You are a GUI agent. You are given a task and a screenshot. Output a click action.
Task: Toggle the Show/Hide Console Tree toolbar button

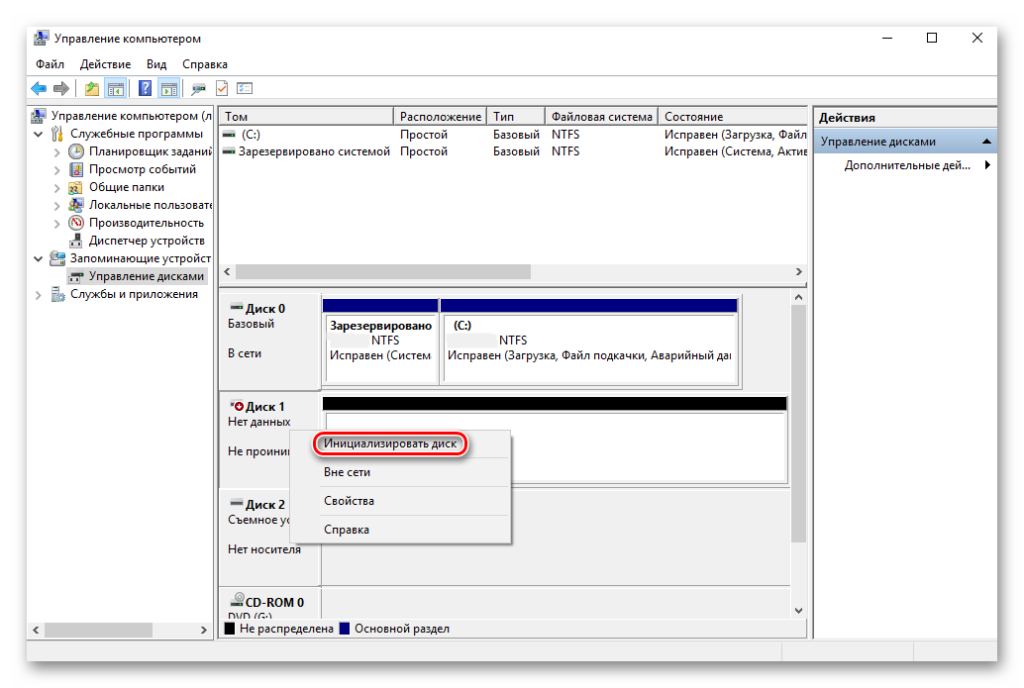point(116,88)
